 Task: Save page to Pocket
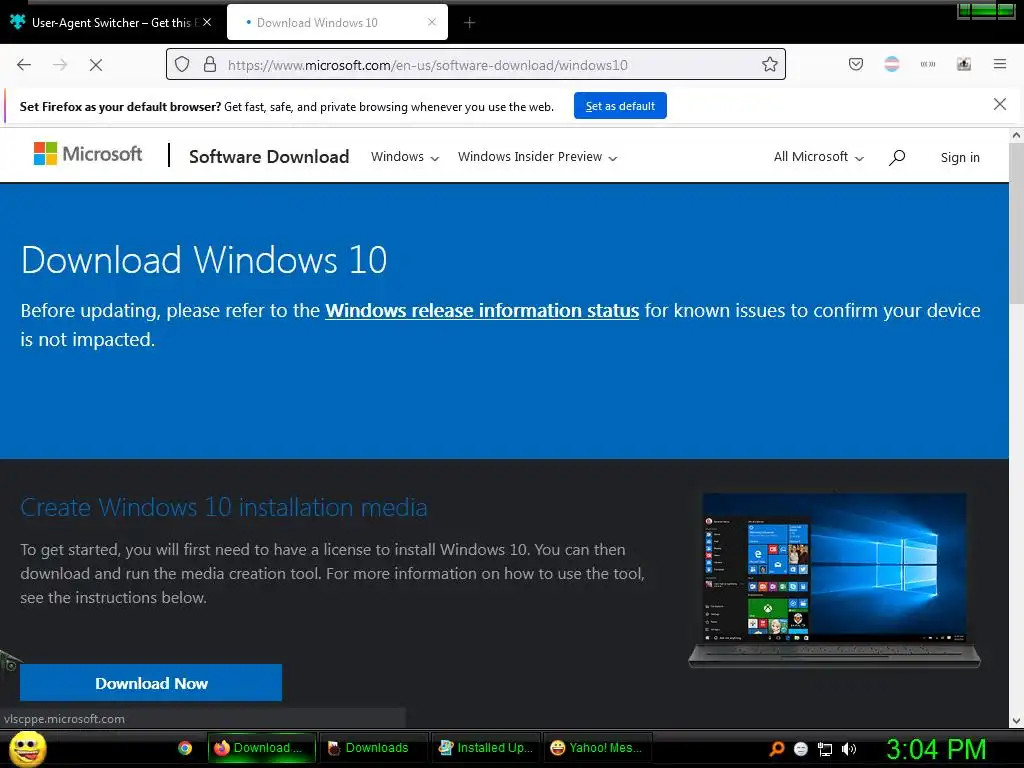coord(856,64)
